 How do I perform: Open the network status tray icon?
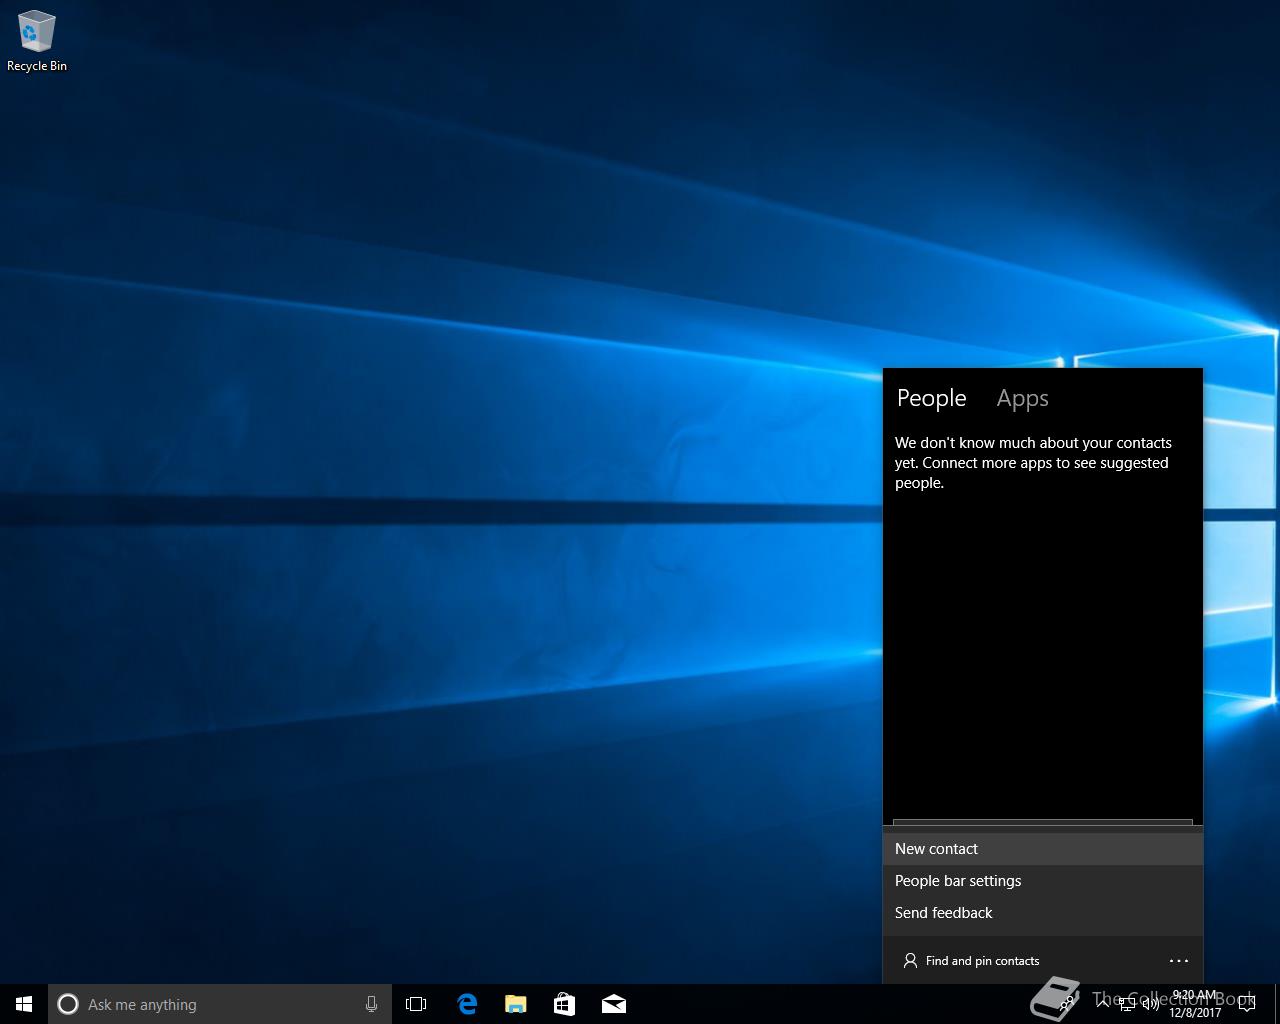[x=1127, y=1004]
